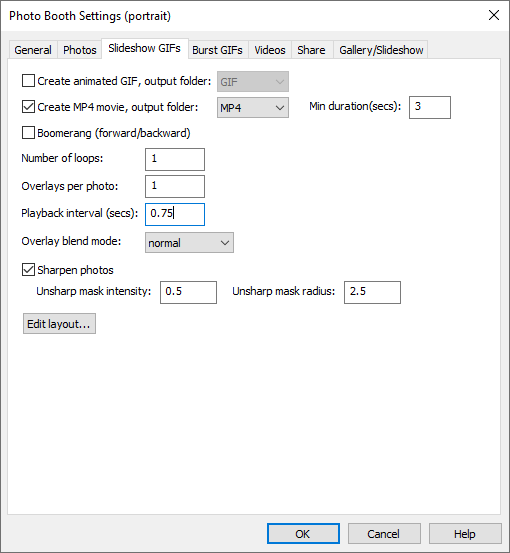Expand the Overlay blend mode dropdown
The height and width of the screenshot is (553, 510).
[x=189, y=243]
